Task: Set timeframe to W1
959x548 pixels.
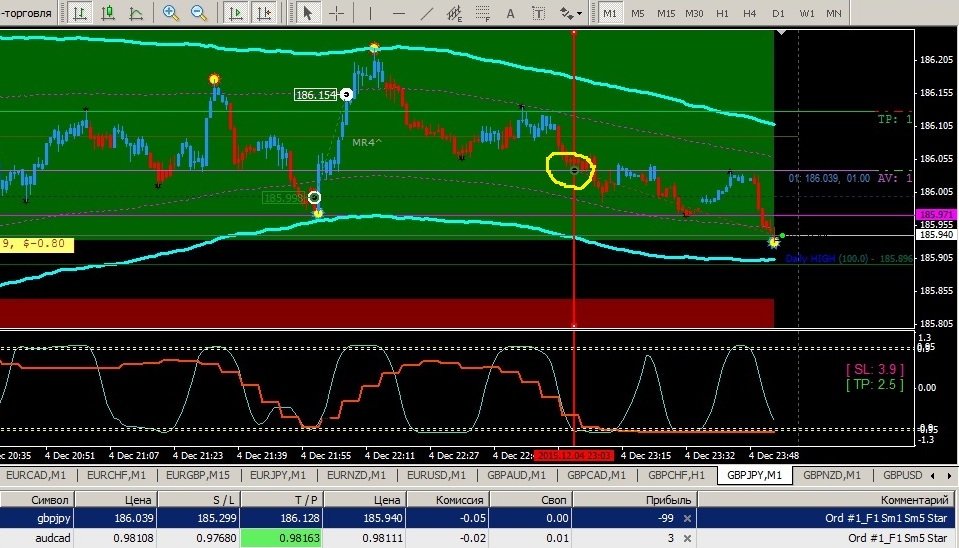Action: tap(807, 13)
